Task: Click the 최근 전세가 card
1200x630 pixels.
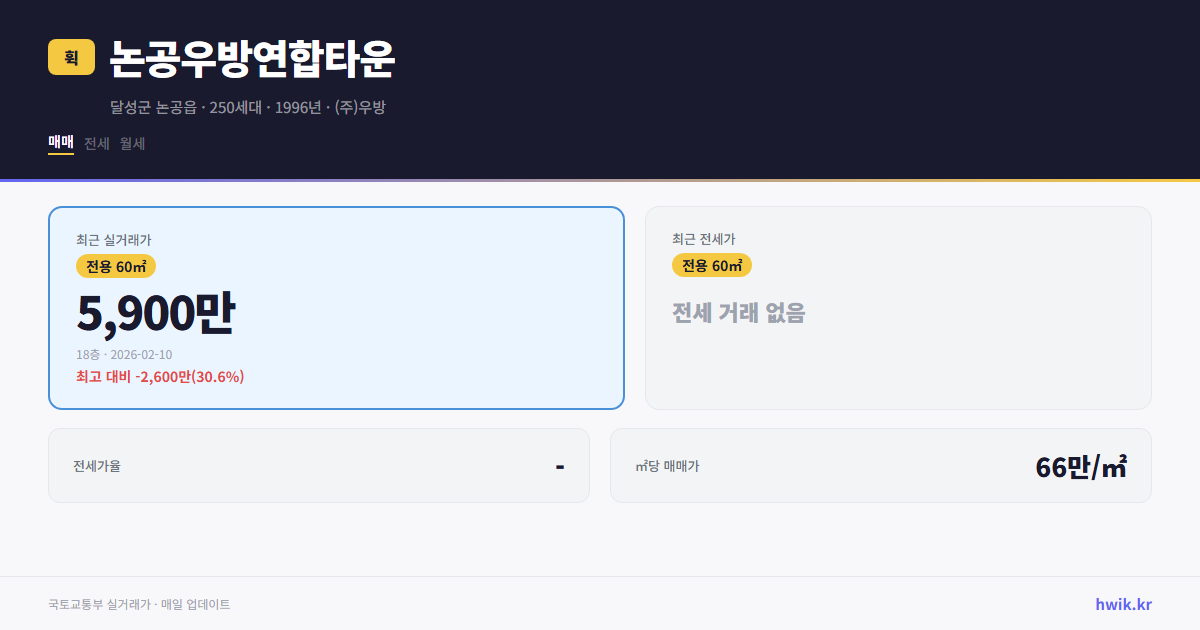Action: pos(898,307)
